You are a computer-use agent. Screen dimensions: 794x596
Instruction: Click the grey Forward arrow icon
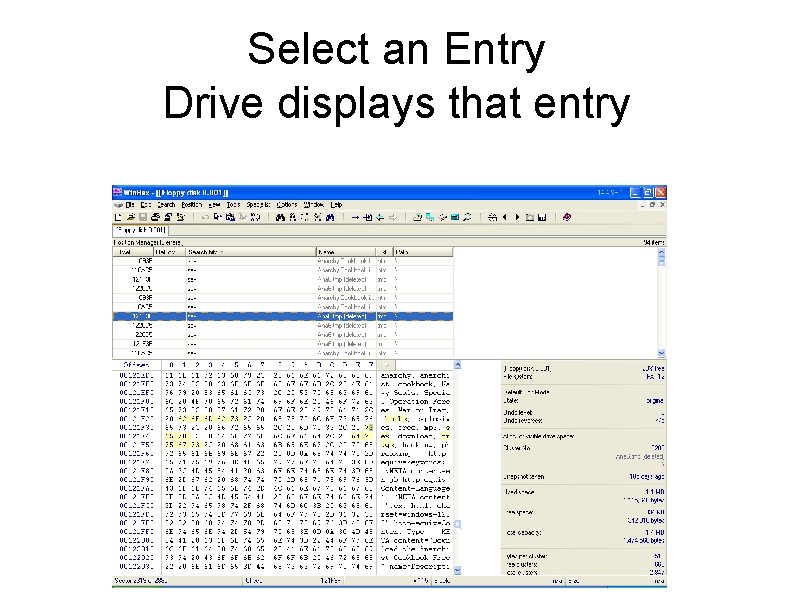click(x=392, y=217)
